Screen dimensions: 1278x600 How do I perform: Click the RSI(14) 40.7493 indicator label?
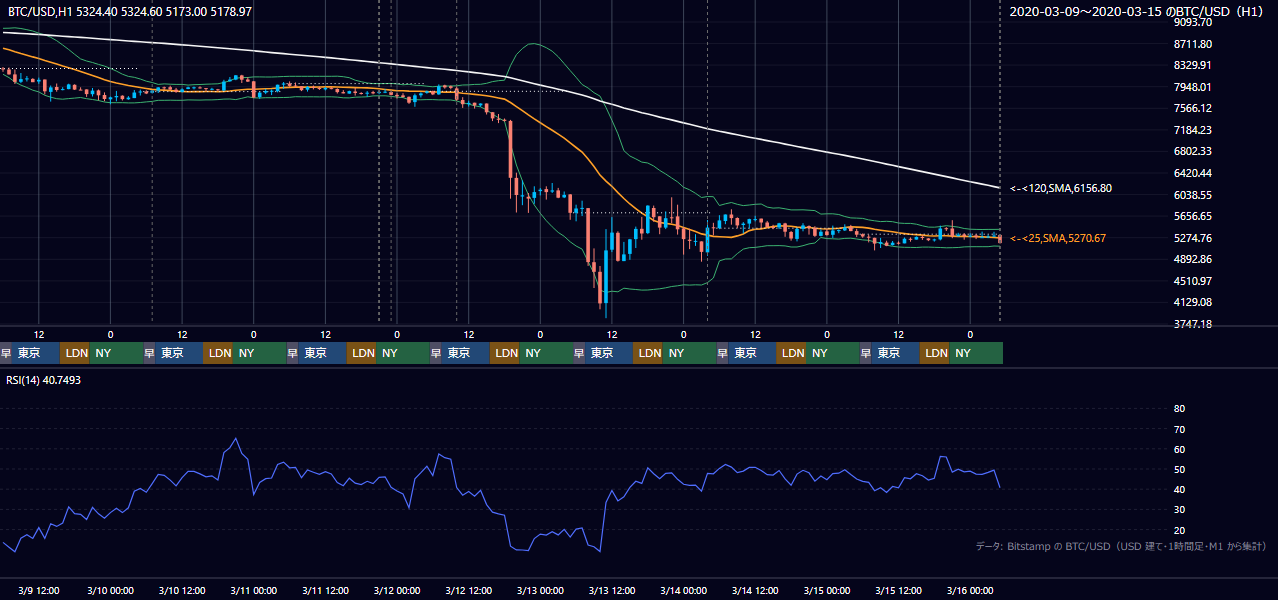click(x=44, y=380)
